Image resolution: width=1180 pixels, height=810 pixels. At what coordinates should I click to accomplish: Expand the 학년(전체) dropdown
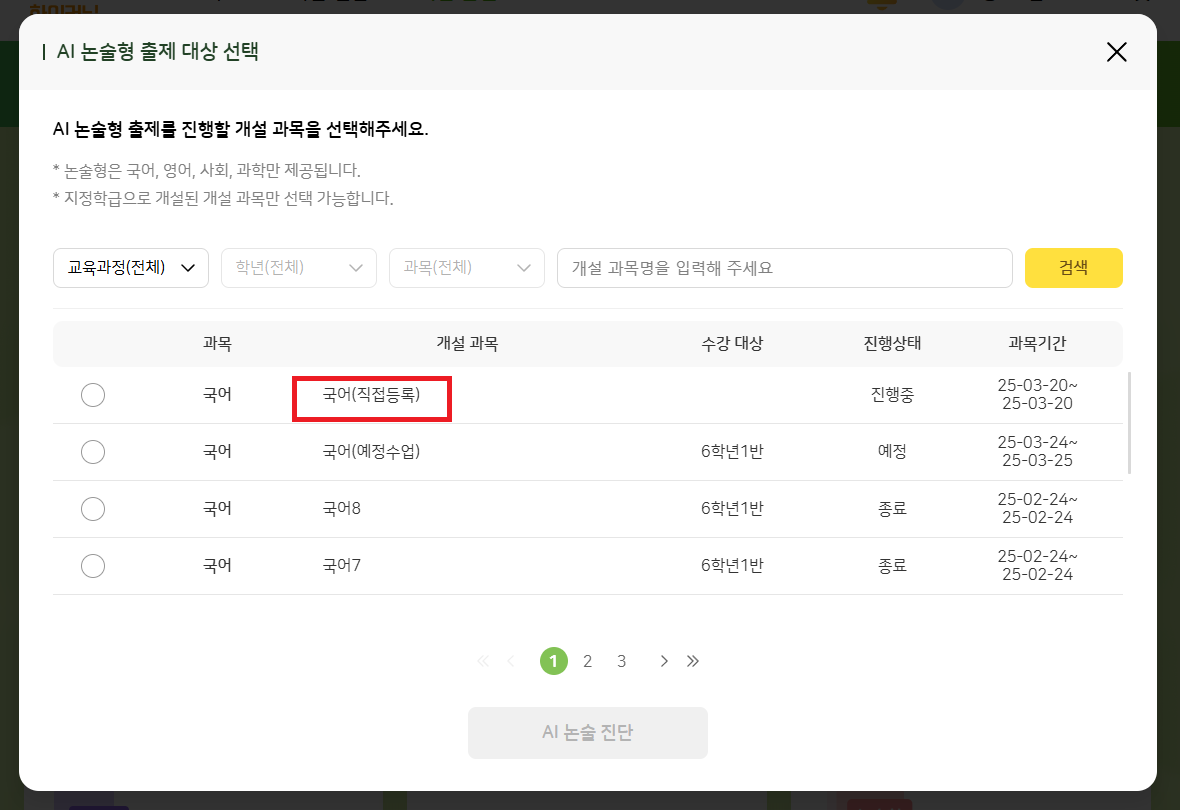[x=299, y=268]
